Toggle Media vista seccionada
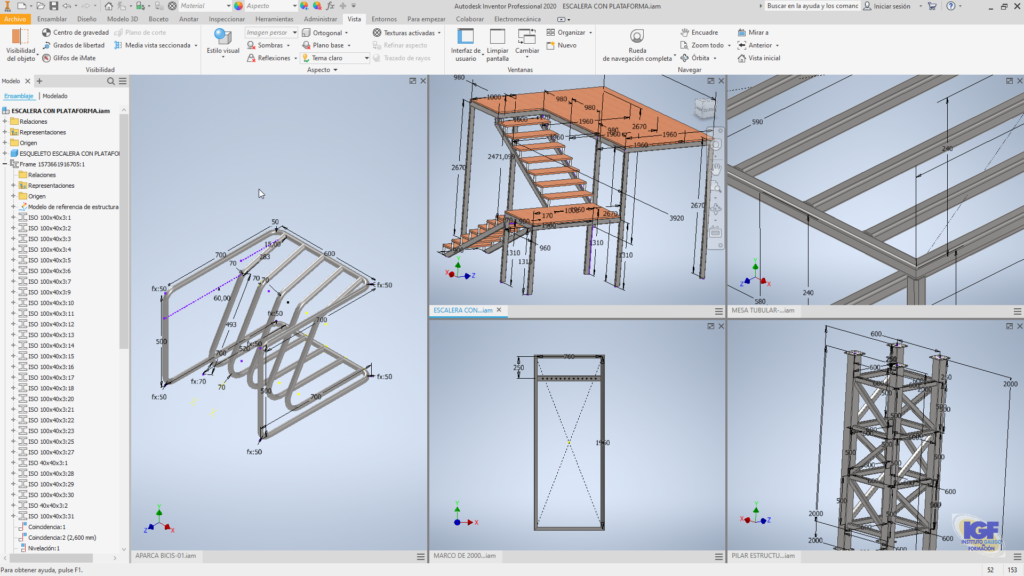1024x576 pixels. [118, 45]
